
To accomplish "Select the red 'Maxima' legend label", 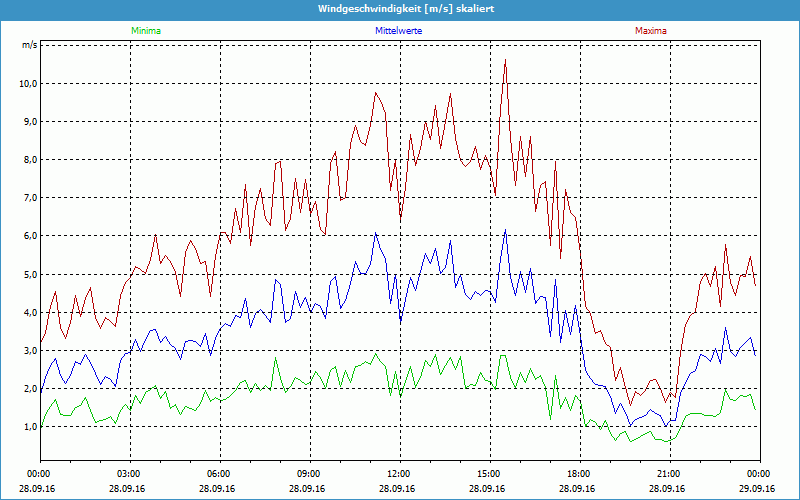I will (x=651, y=31).
